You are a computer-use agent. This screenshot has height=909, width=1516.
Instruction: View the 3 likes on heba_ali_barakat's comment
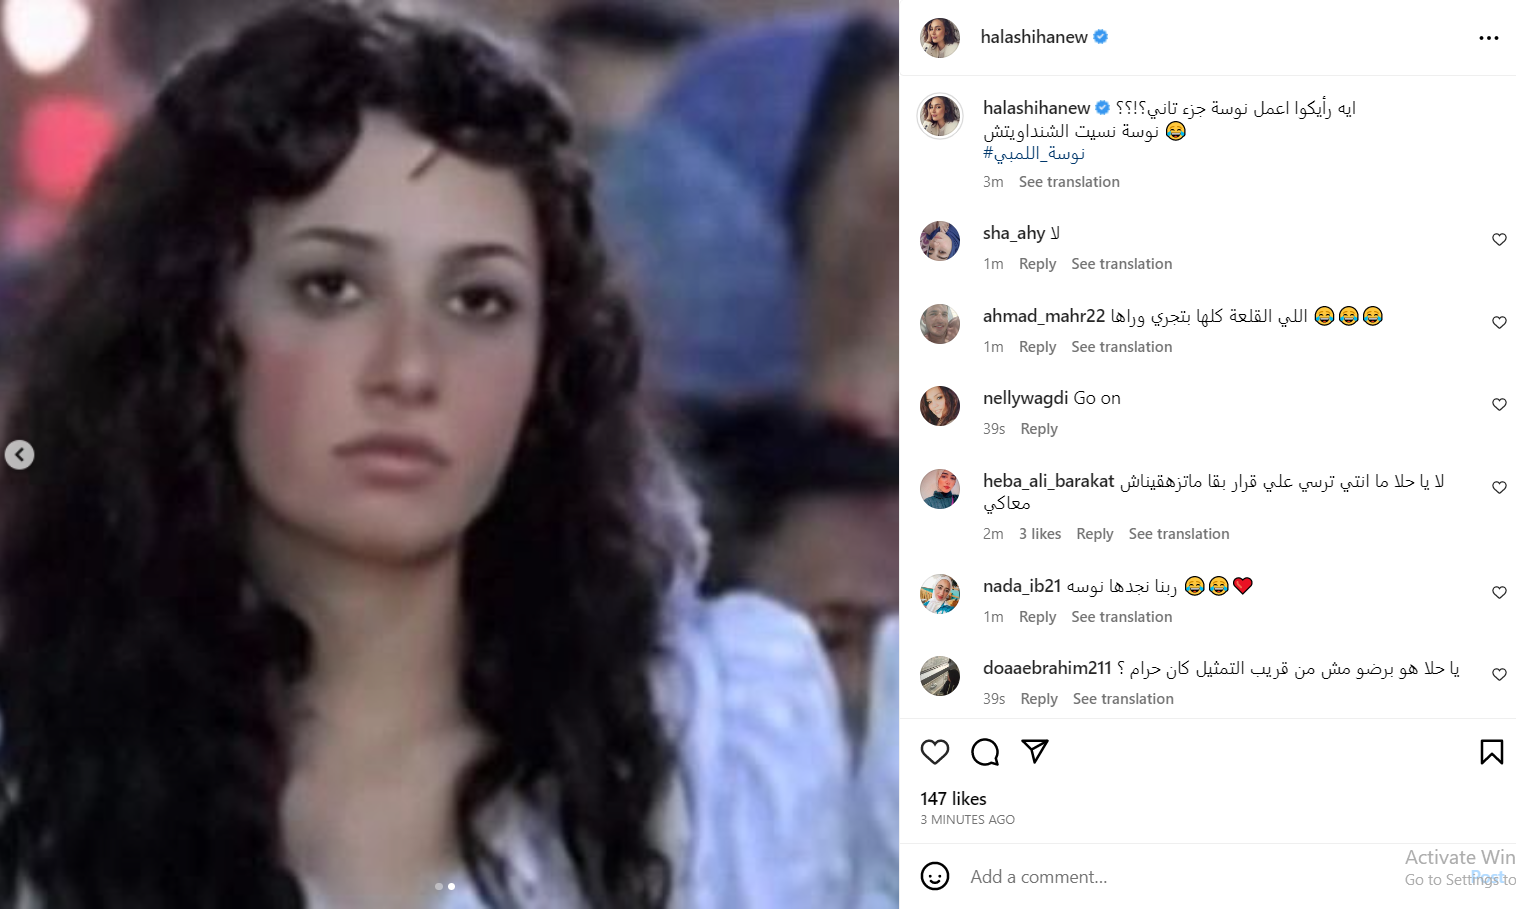click(x=1040, y=534)
